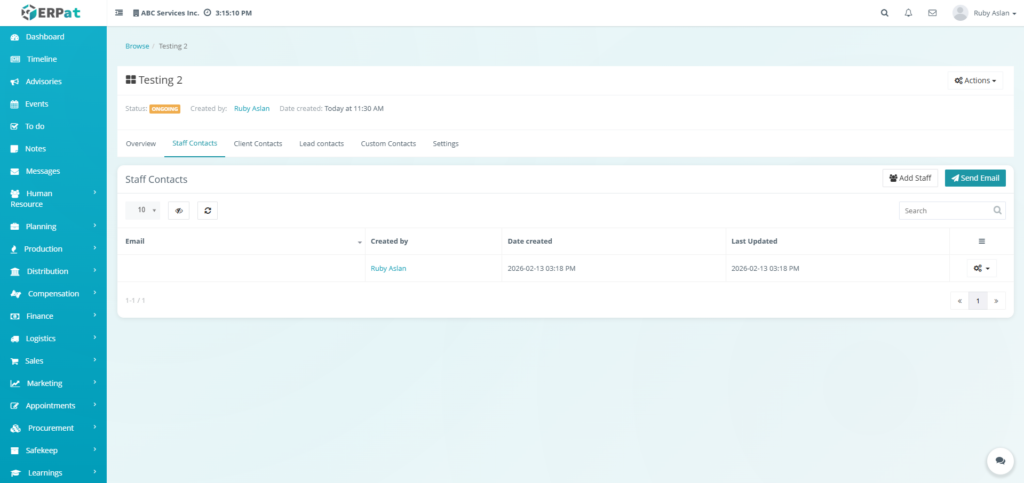Screen dimensions: 1024x483
Task: Open the row gear options dropdown
Action: 981,268
